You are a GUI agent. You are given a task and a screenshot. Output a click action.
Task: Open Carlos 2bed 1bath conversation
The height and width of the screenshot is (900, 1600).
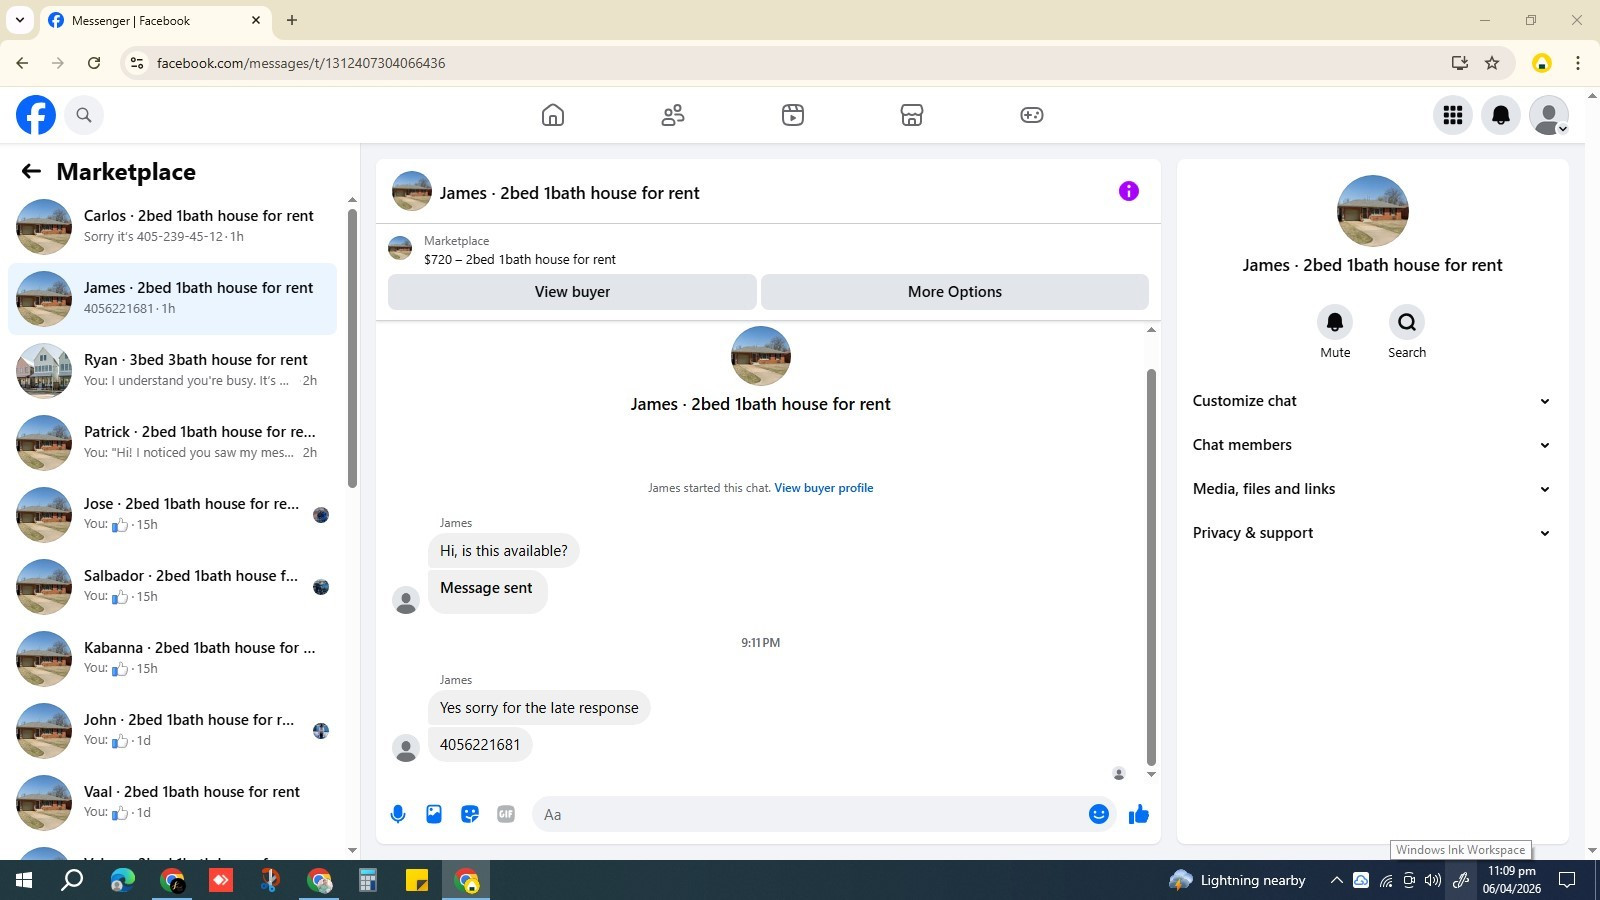(172, 226)
